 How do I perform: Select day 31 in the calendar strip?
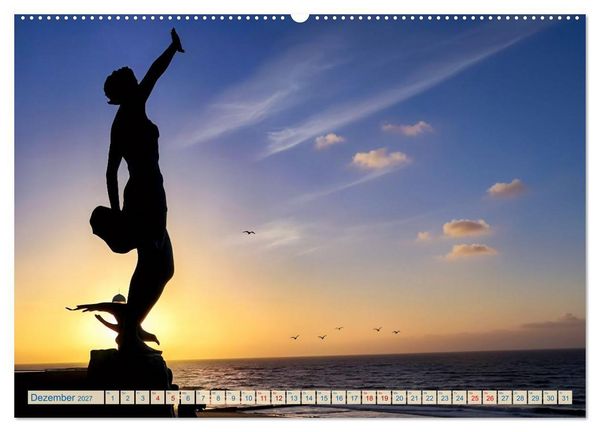(566, 397)
